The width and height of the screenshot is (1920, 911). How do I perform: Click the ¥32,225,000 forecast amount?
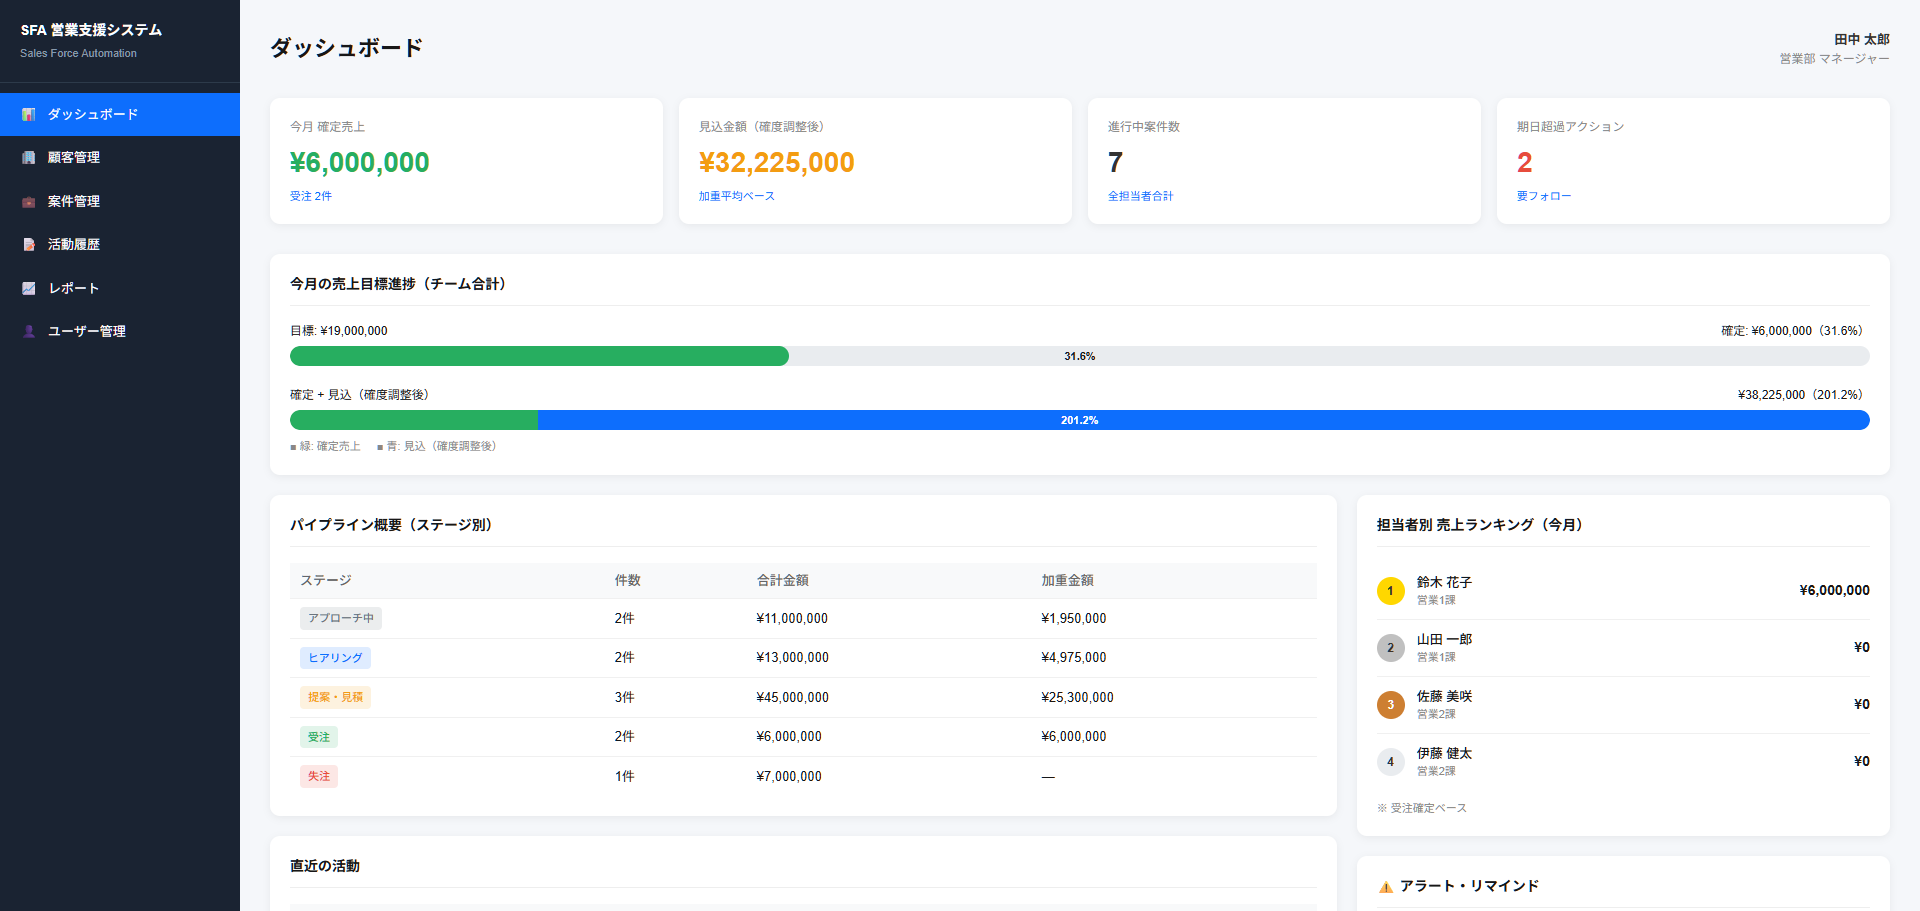[777, 162]
